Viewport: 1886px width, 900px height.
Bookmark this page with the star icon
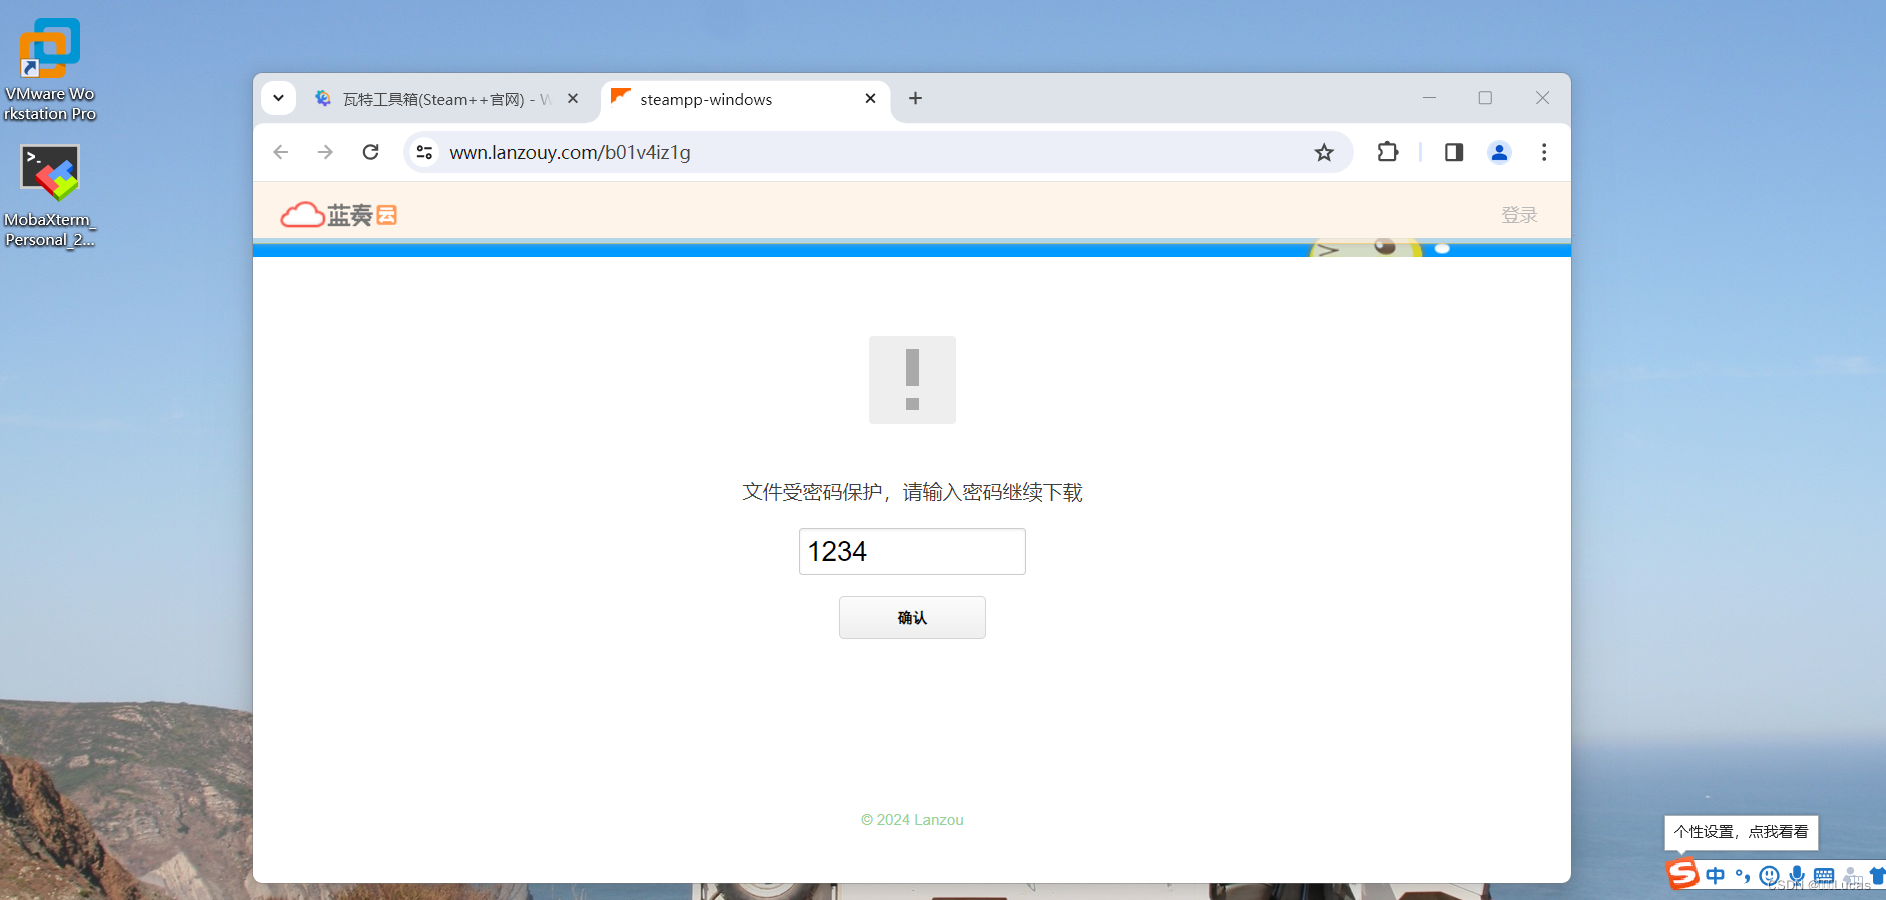1324,152
